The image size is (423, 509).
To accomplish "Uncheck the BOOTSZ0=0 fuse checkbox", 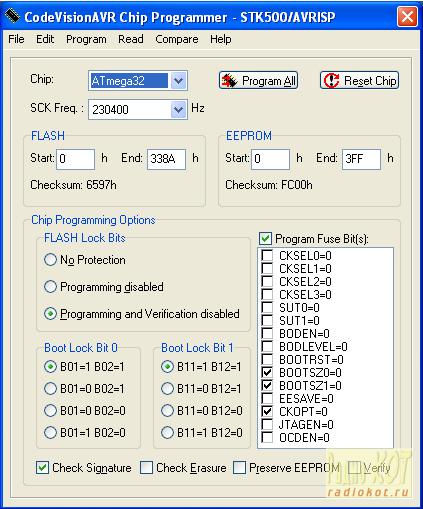I will pos(267,372).
